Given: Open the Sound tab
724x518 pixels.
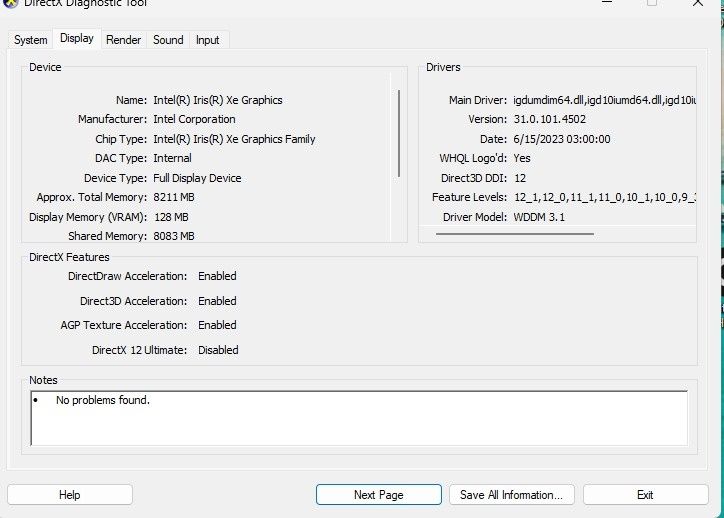Looking at the screenshot, I should pyautogui.click(x=168, y=40).
